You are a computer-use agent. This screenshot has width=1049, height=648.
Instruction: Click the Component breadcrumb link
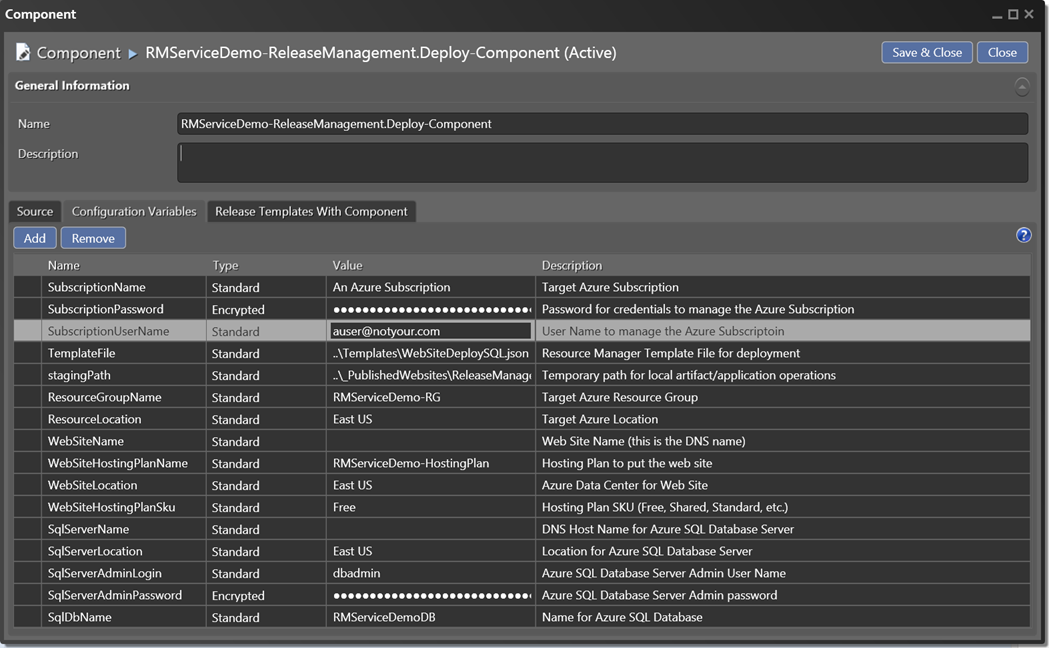(x=78, y=53)
